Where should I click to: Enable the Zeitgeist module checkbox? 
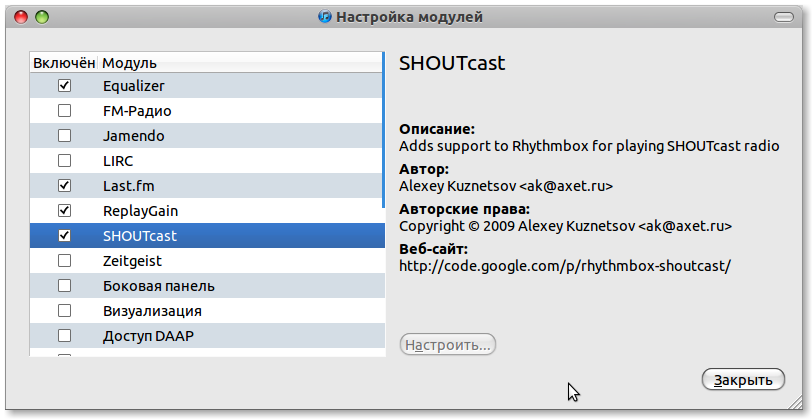[x=64, y=261]
